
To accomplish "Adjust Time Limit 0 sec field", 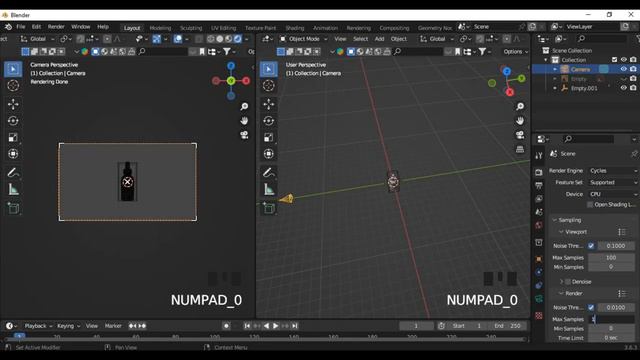I will pos(611,338).
